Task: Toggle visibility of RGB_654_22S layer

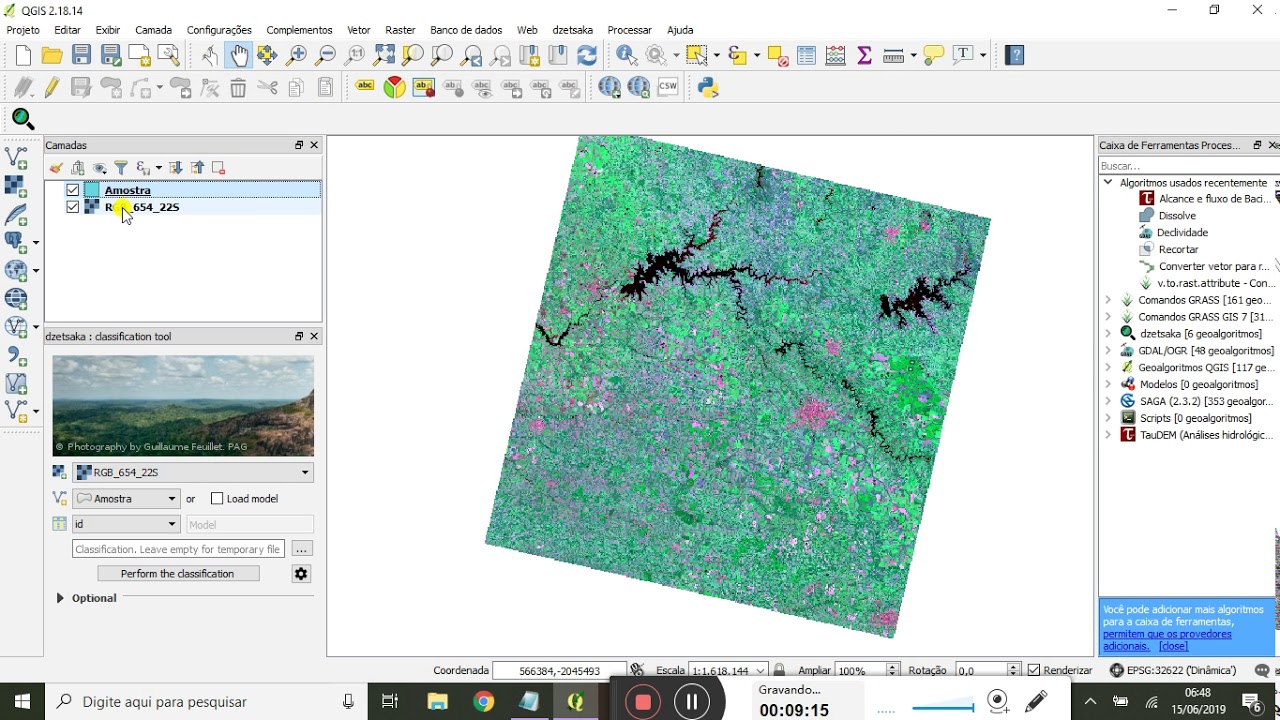Action: tap(73, 207)
